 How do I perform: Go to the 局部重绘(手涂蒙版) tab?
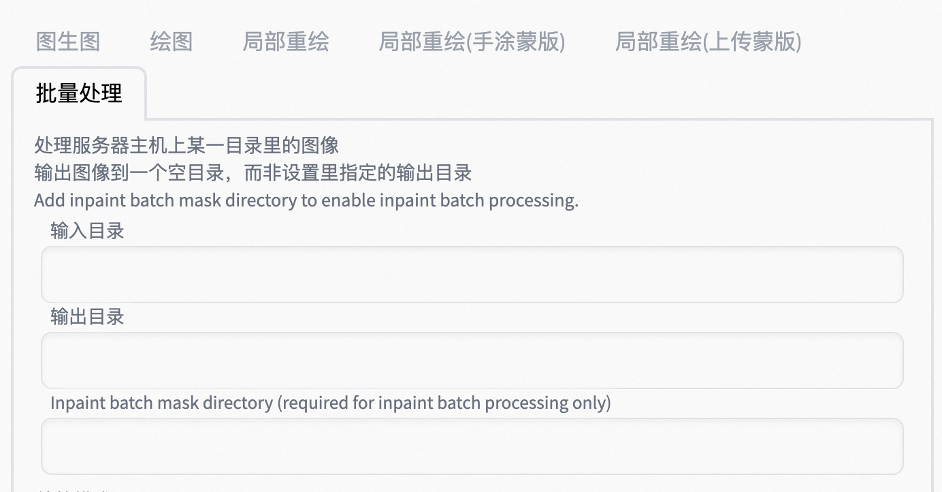point(471,42)
